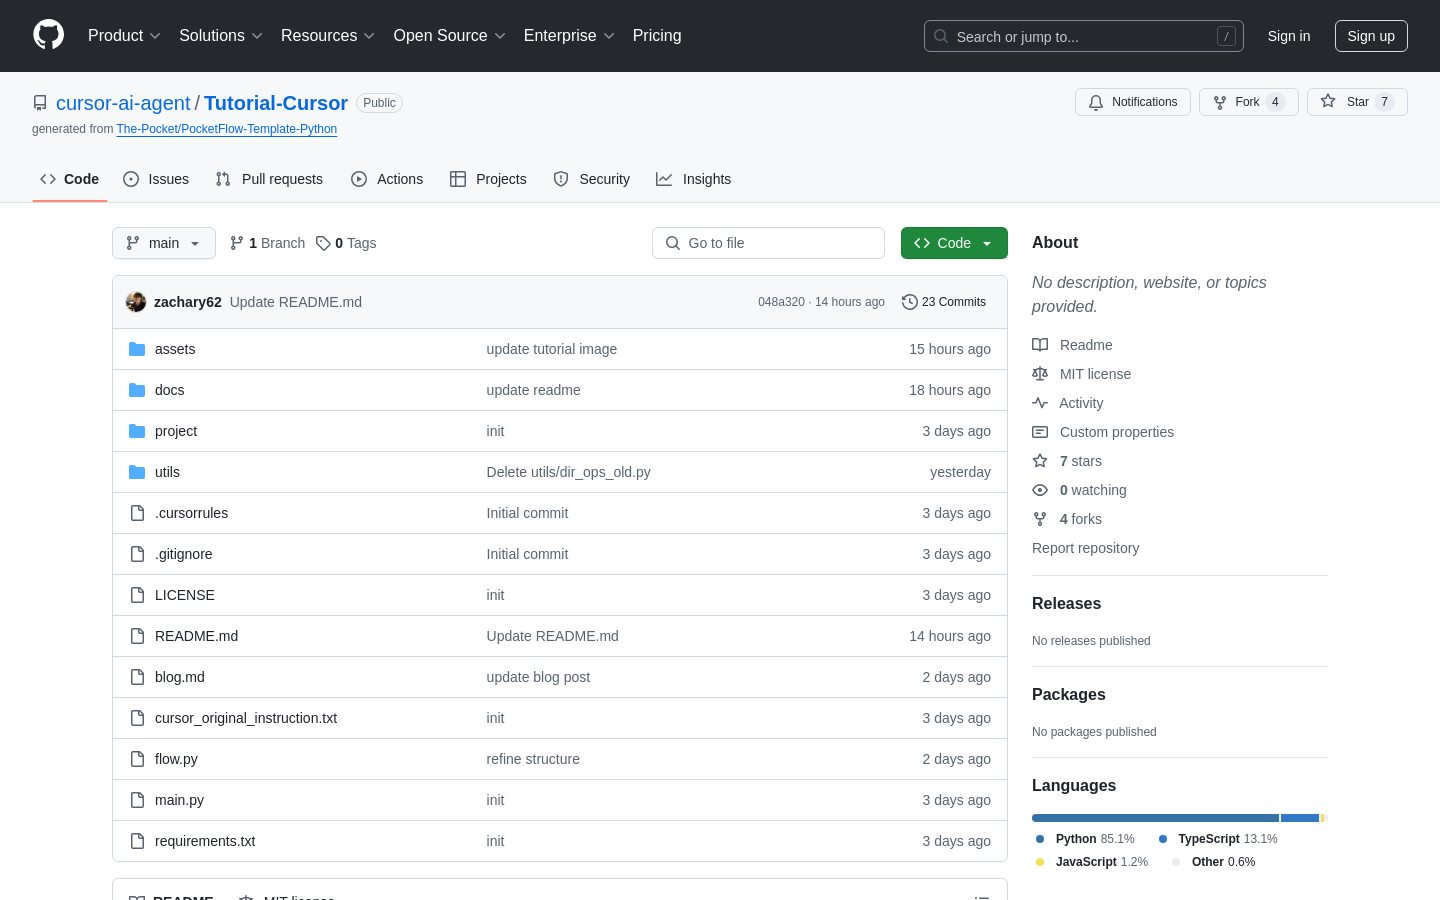Click the project folder icon
Screen dimensions: 1440x900
[137, 431]
